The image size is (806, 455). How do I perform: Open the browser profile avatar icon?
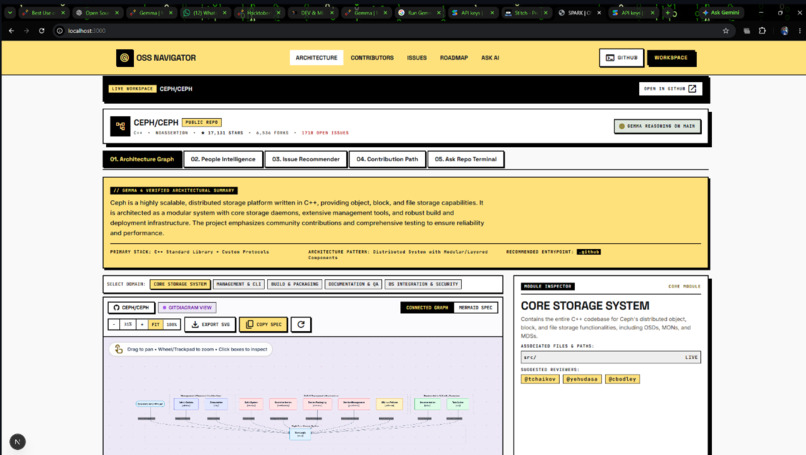coord(784,31)
